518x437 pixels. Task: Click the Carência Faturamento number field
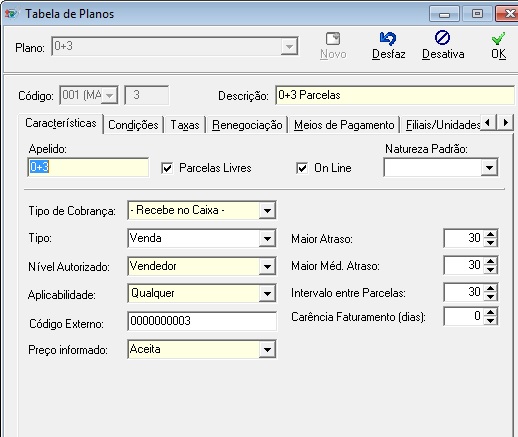(464, 316)
